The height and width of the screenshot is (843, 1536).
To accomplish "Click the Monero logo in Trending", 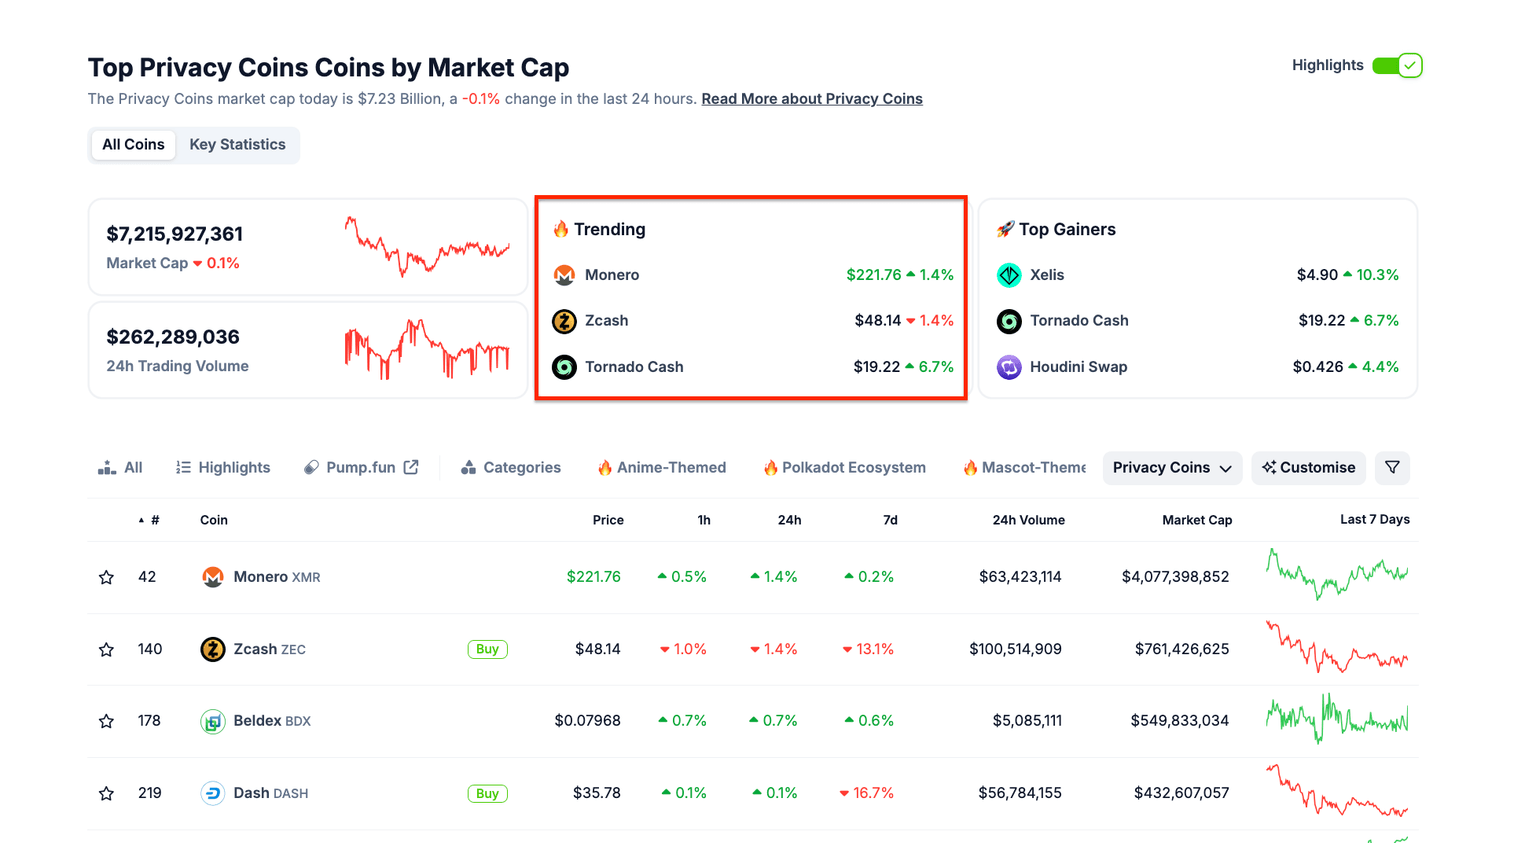I will 564,275.
